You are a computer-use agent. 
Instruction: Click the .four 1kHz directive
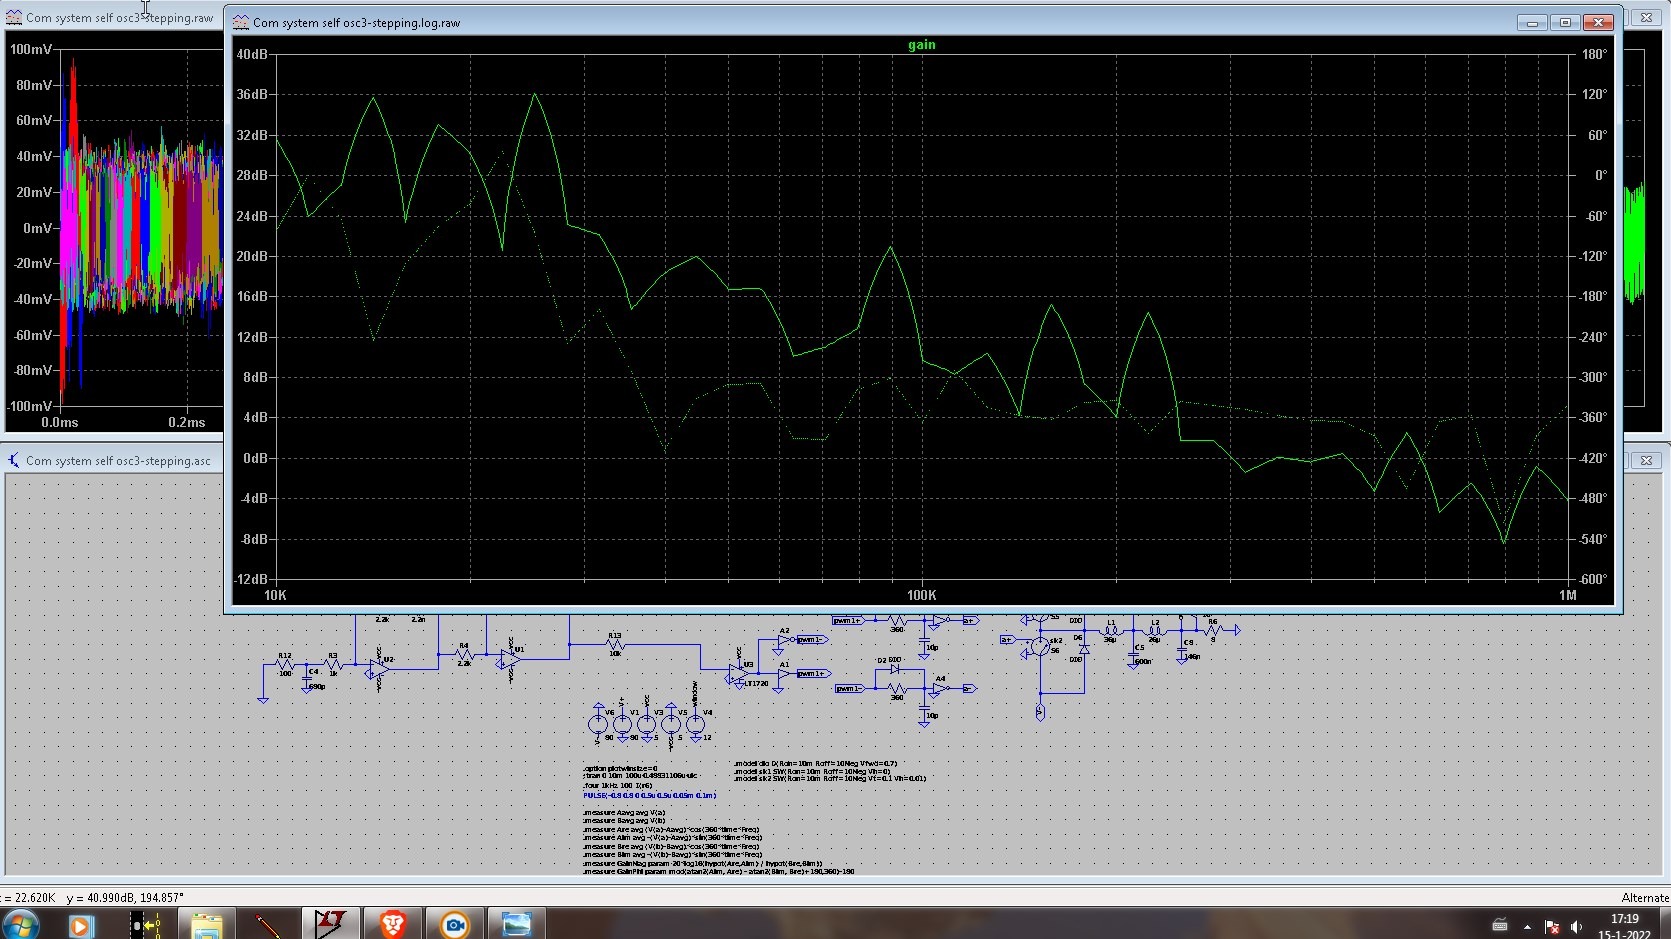tap(617, 785)
